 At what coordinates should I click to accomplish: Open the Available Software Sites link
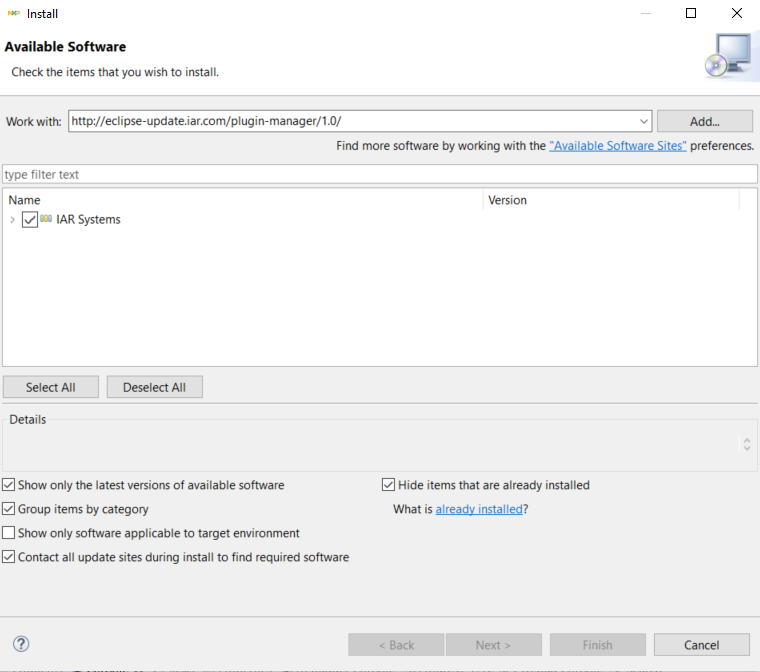618,146
